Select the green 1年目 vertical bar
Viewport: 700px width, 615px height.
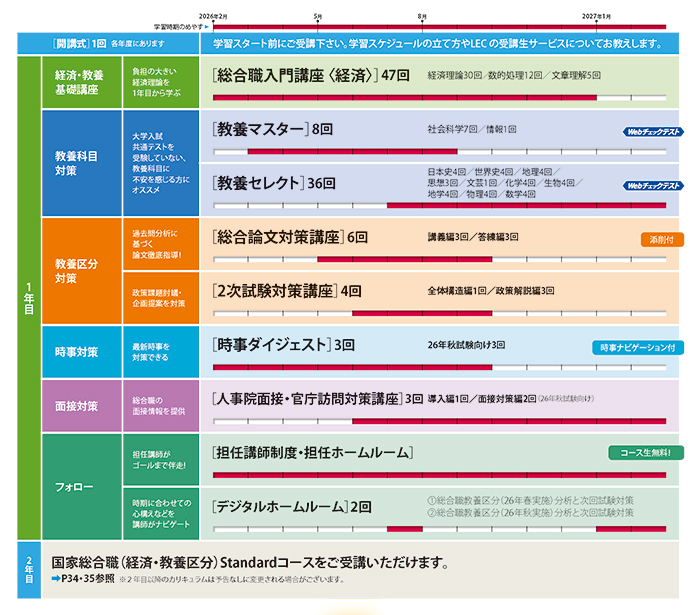coord(29,297)
